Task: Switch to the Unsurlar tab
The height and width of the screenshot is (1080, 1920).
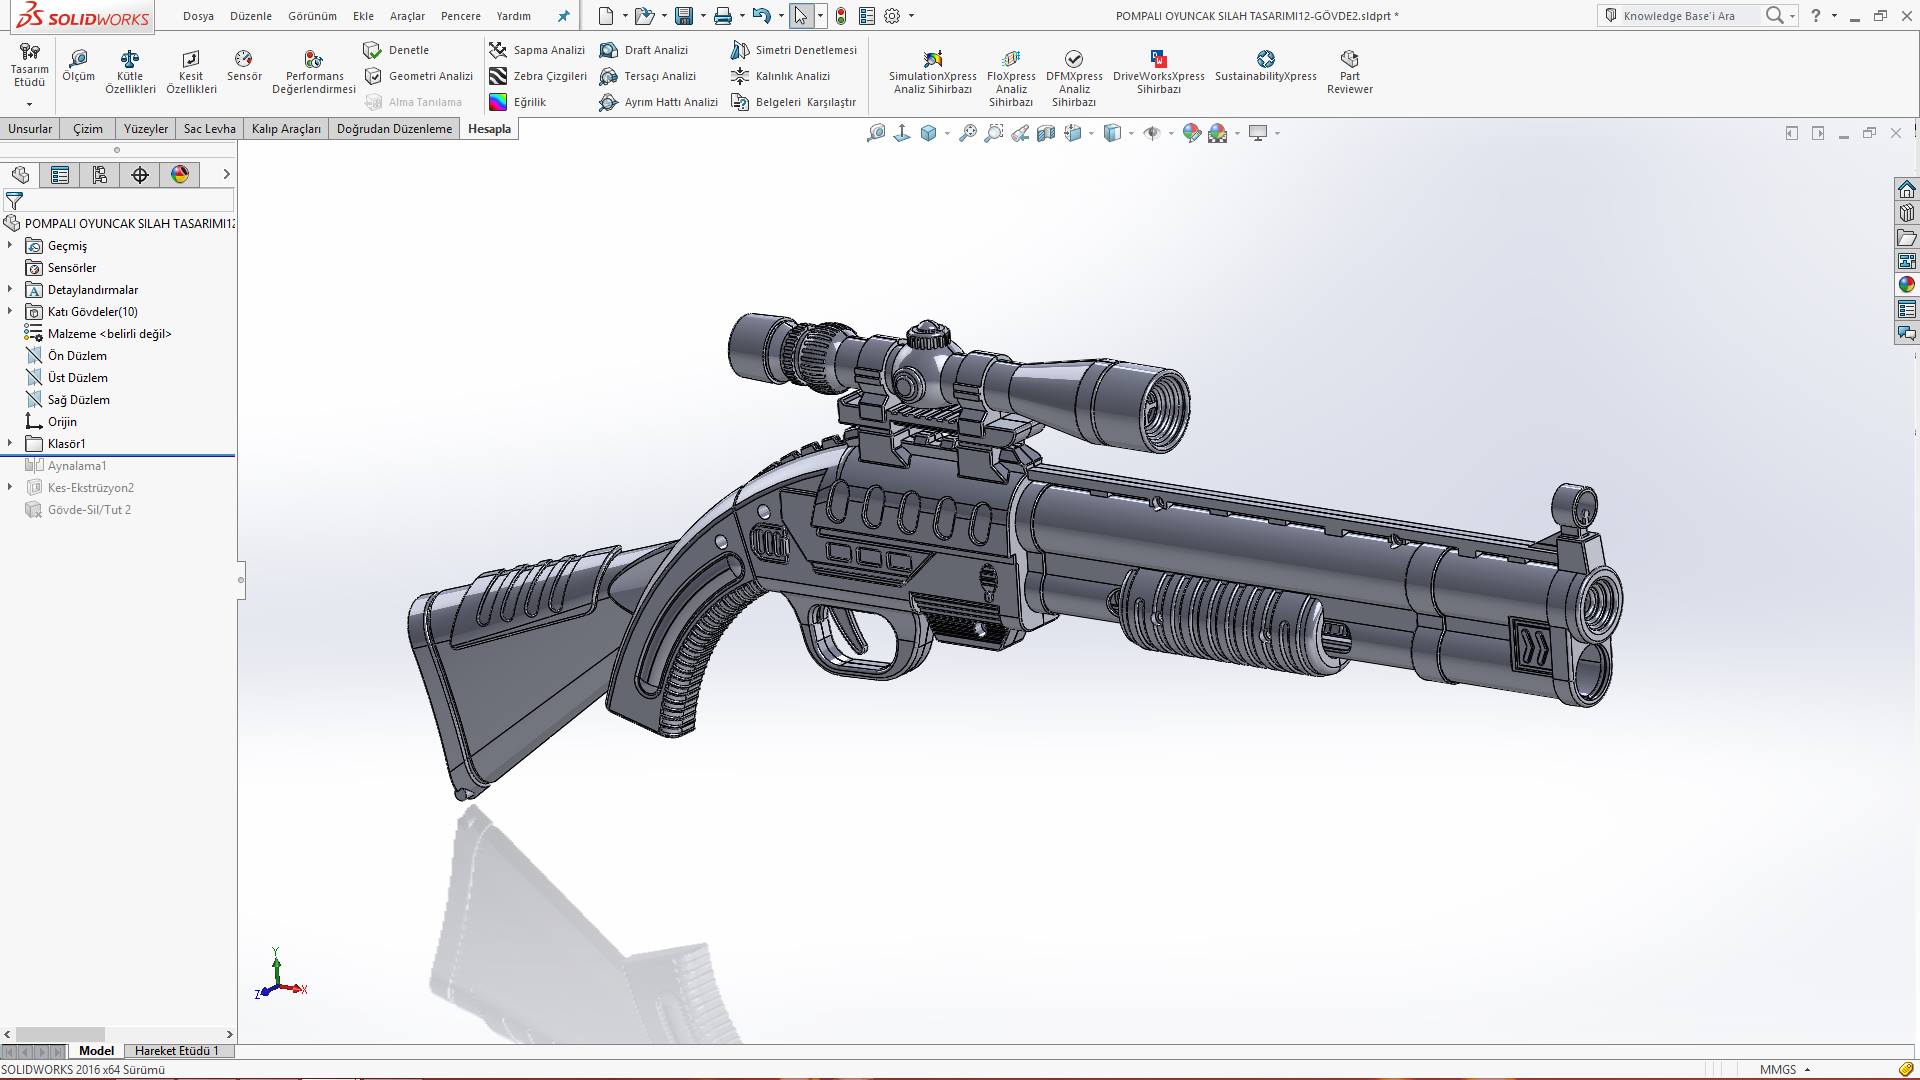Action: pos(30,129)
